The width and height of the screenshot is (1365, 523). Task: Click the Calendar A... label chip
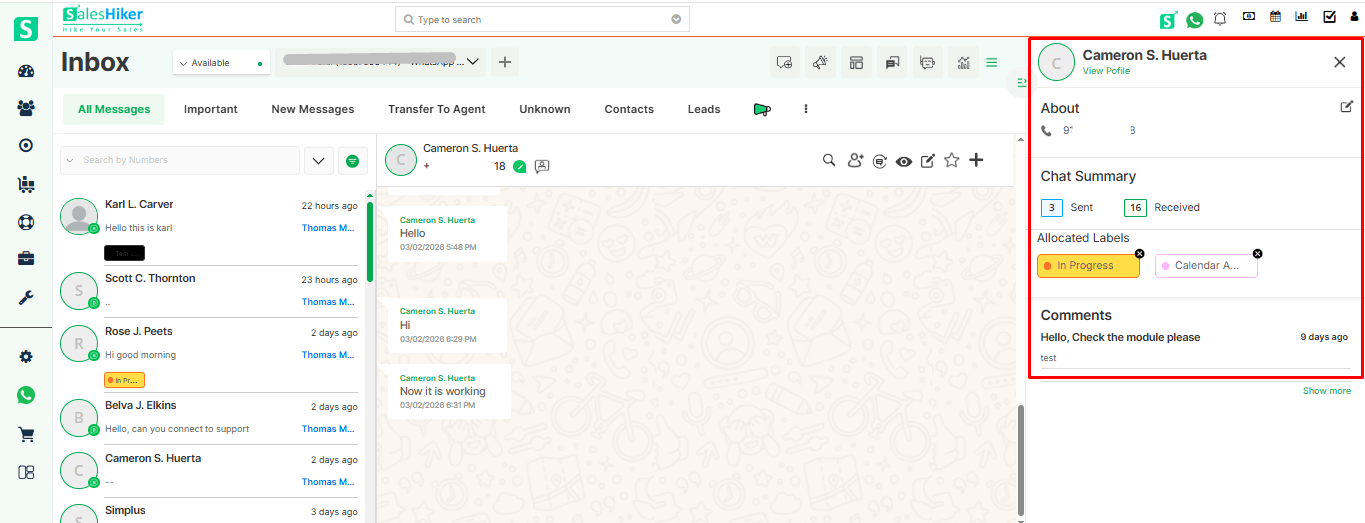(x=1206, y=266)
